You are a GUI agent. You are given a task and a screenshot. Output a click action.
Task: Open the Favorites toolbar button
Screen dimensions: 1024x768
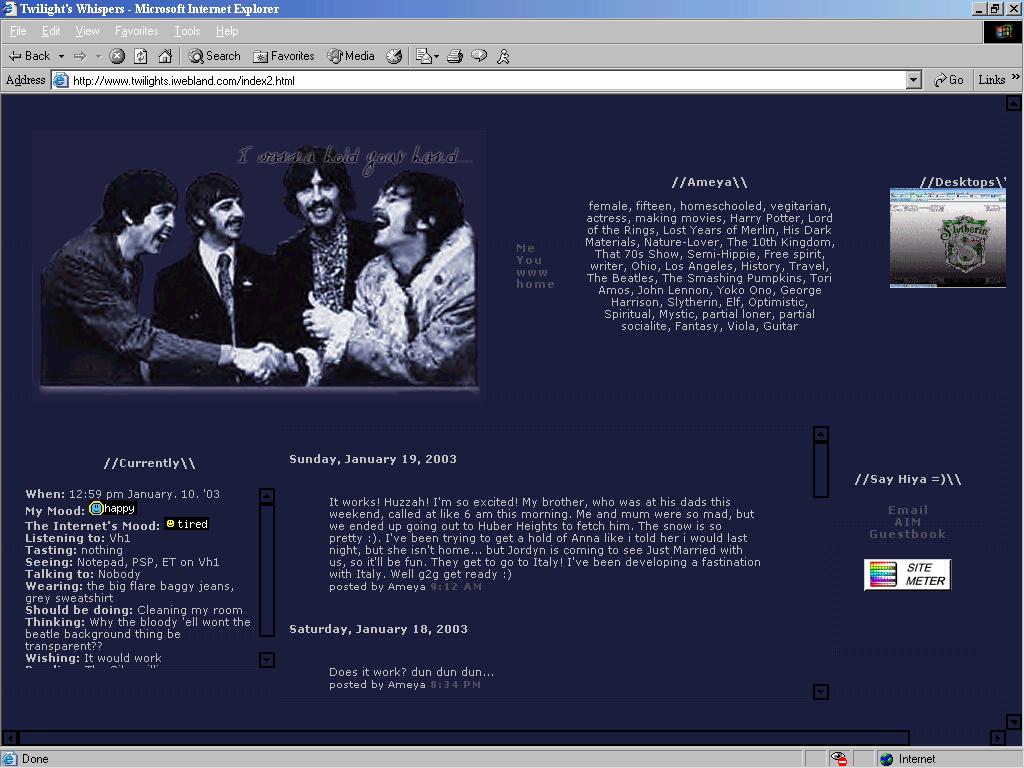click(284, 56)
